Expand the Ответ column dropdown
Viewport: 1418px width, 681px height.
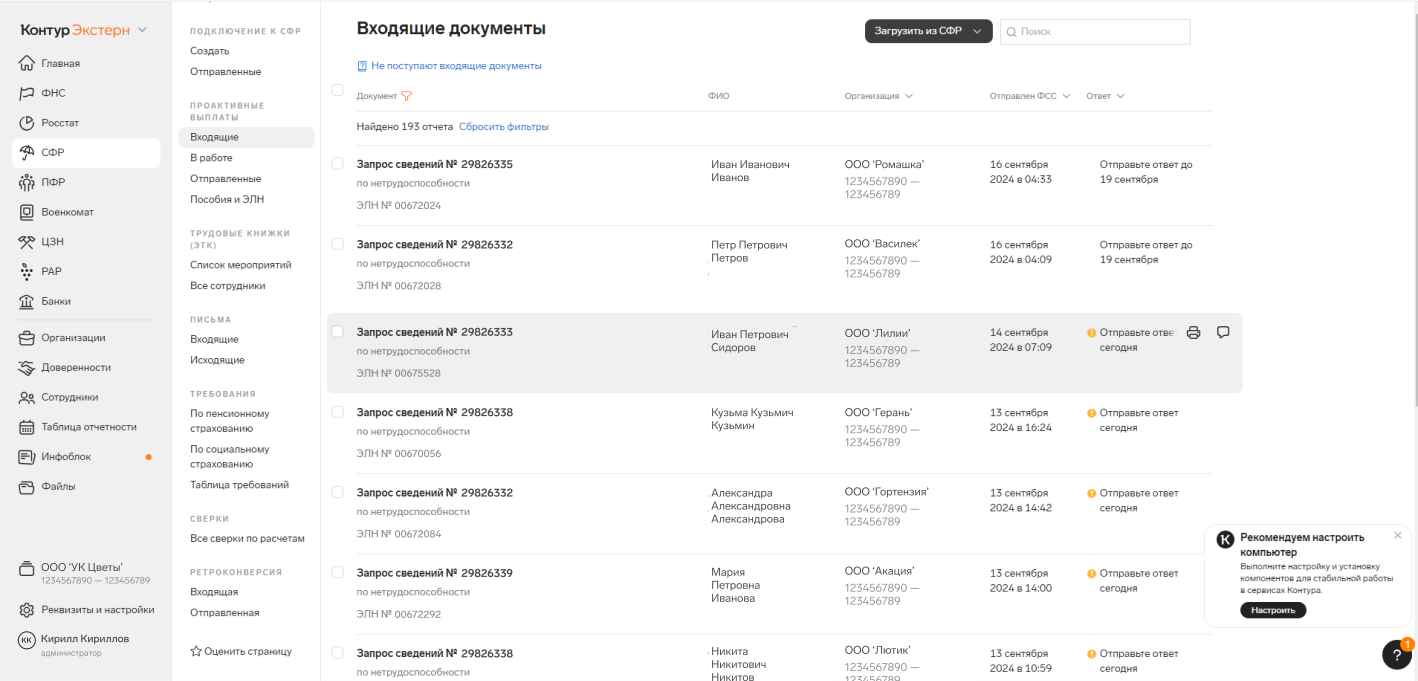(x=1105, y=96)
